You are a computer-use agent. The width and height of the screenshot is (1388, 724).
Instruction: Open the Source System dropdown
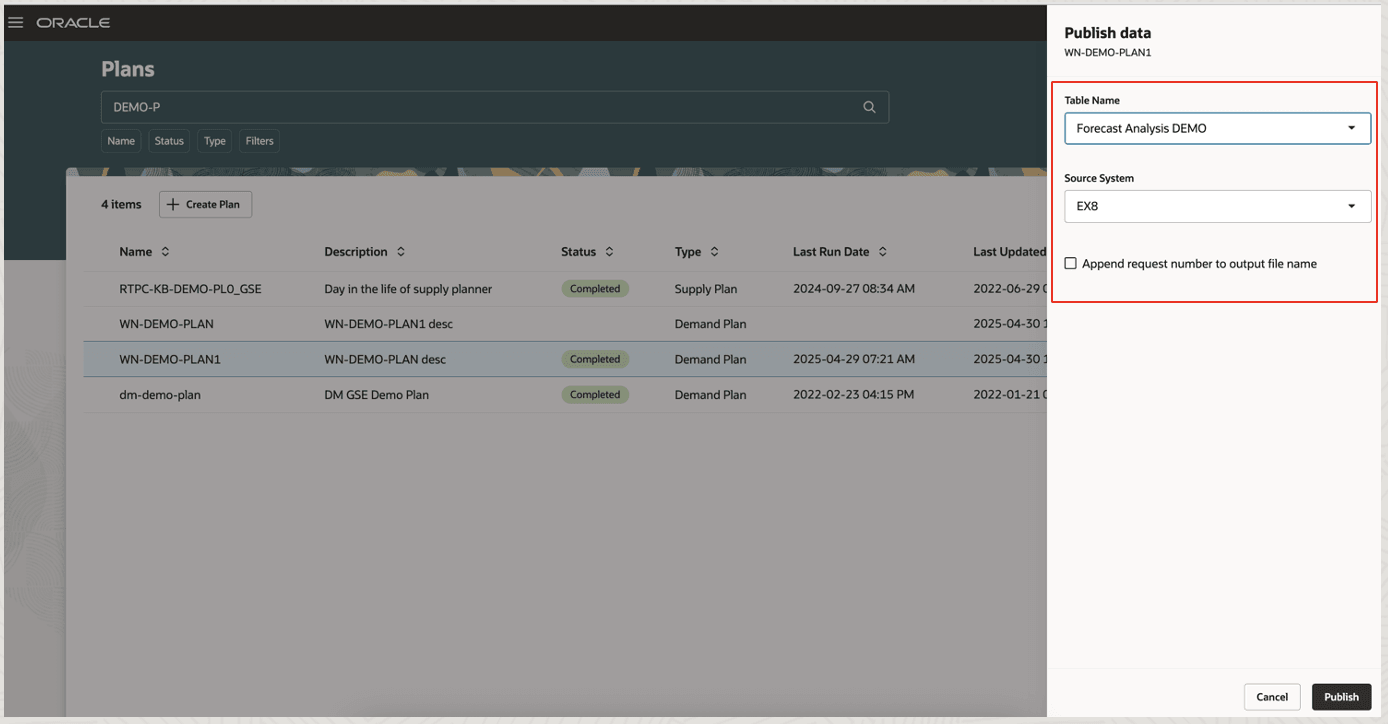pos(1217,206)
